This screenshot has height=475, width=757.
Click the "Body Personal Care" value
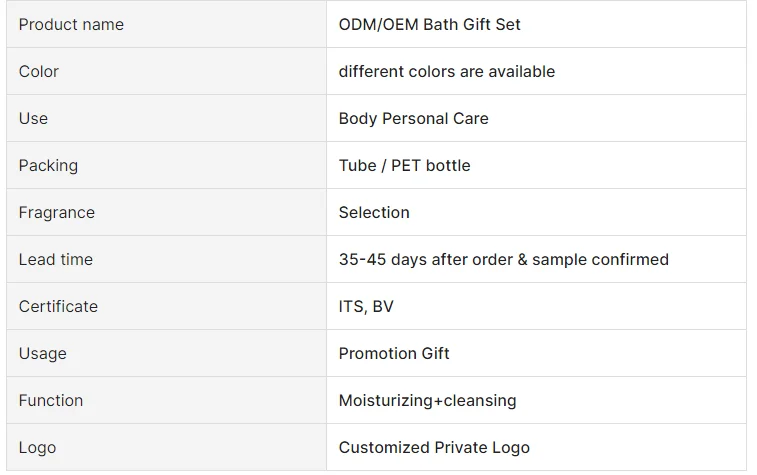click(413, 118)
